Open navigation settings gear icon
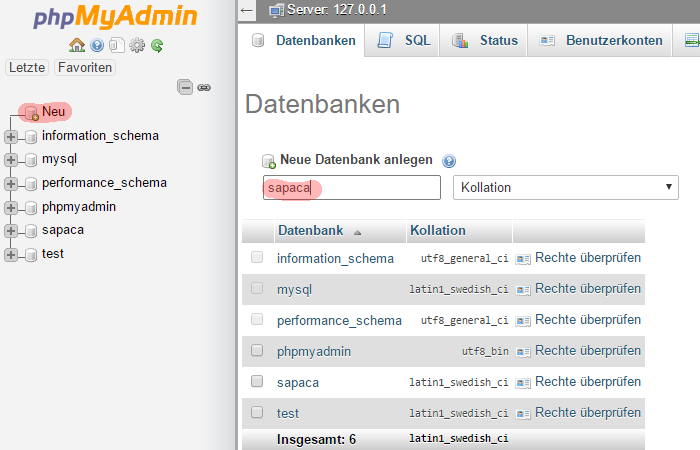 [137, 45]
